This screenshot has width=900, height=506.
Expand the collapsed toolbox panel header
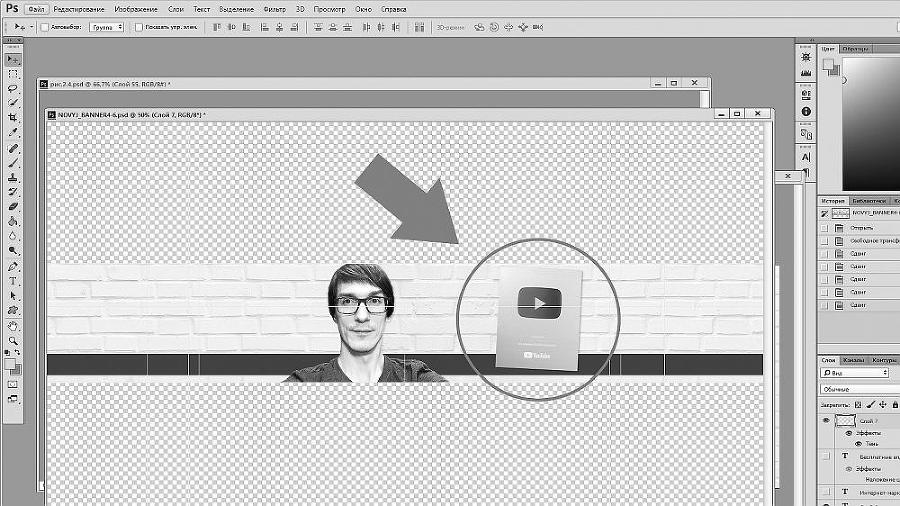(13, 40)
